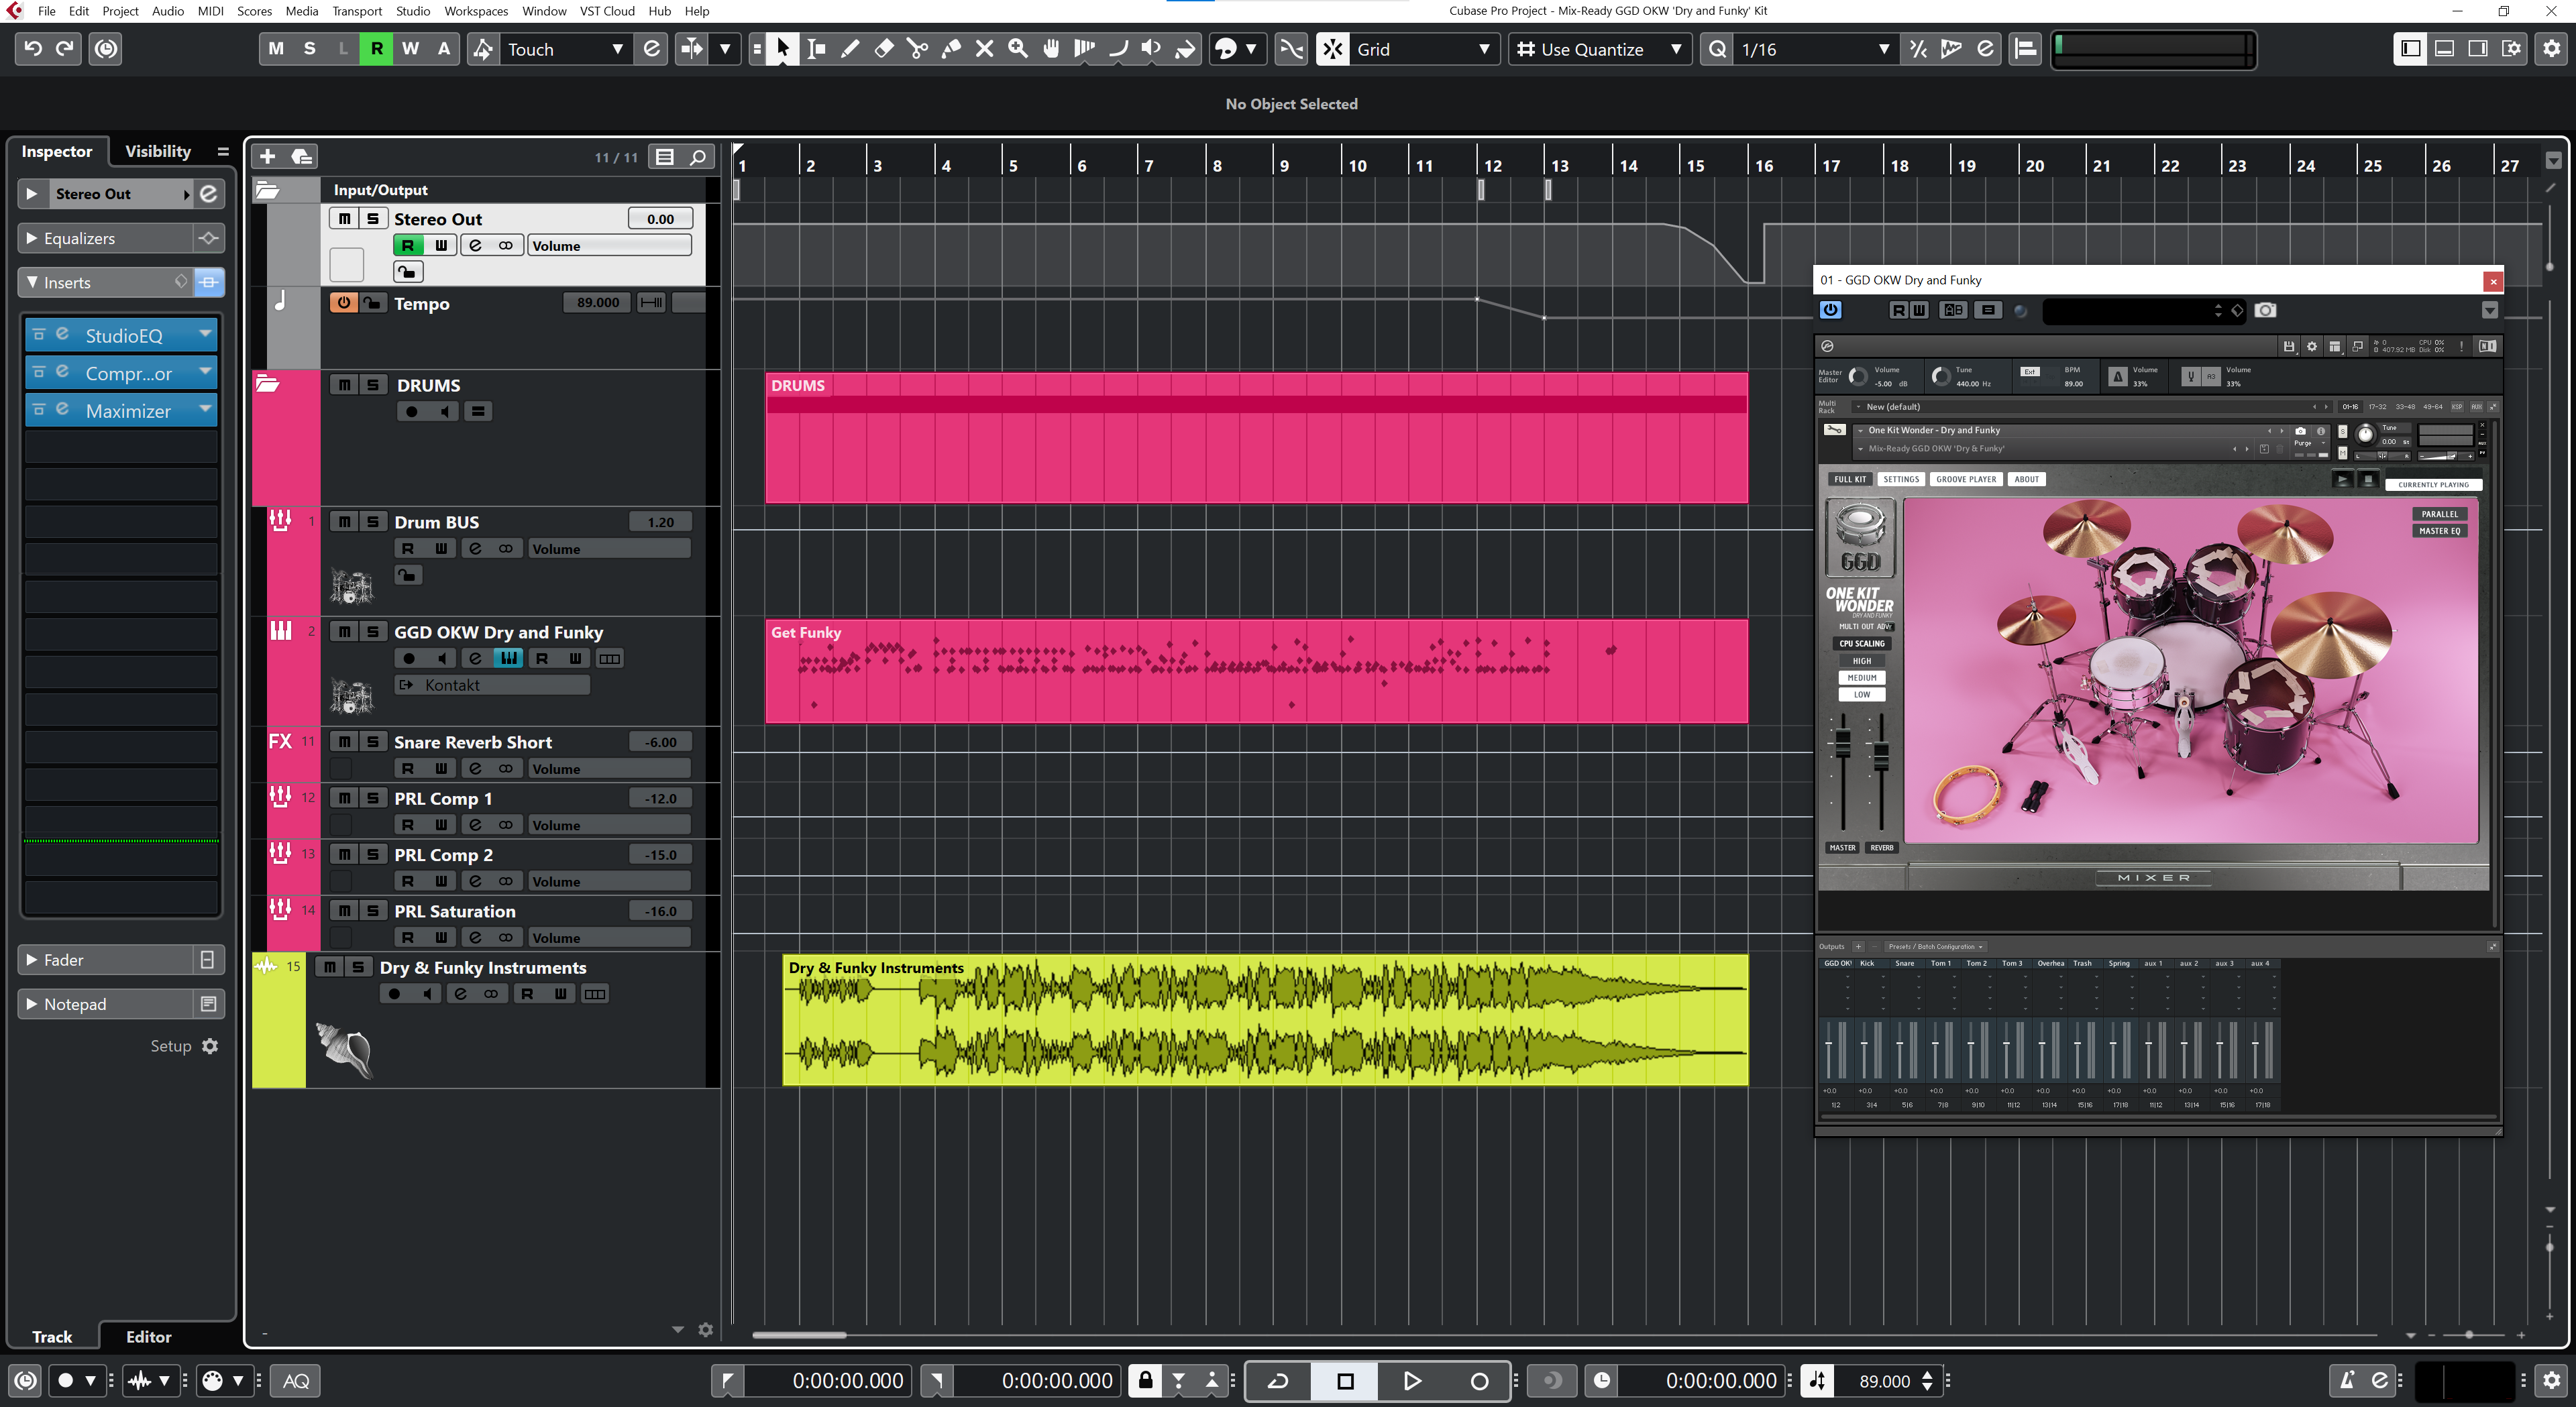Switch to the Visibility tab
Screen dimensions: 2576x1407
[x=157, y=151]
